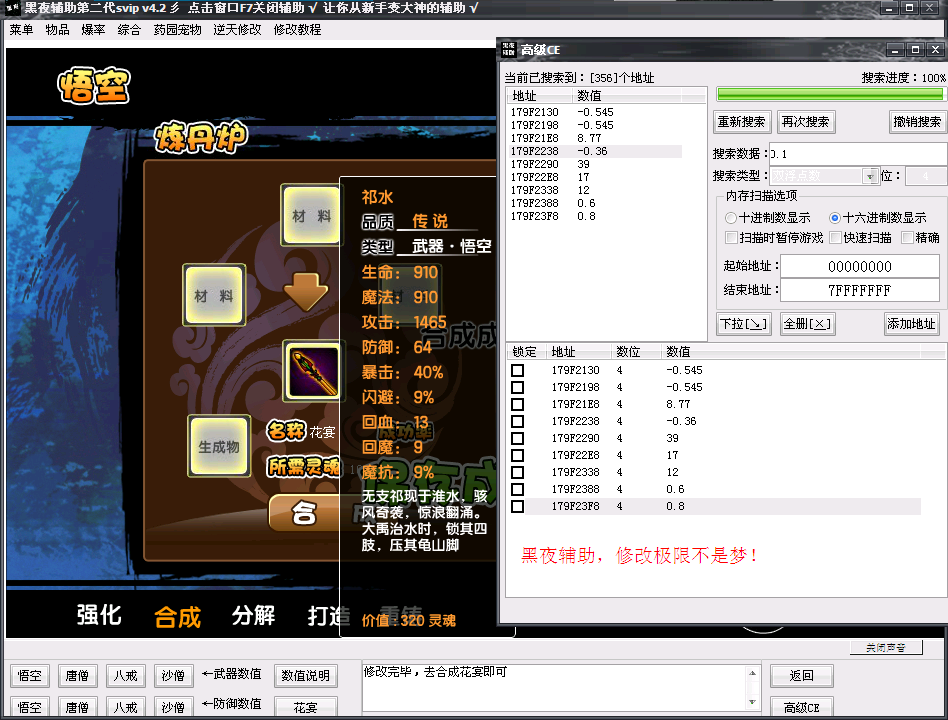Open the 菜单 menu
Viewport: 948px width, 720px height.
point(21,30)
